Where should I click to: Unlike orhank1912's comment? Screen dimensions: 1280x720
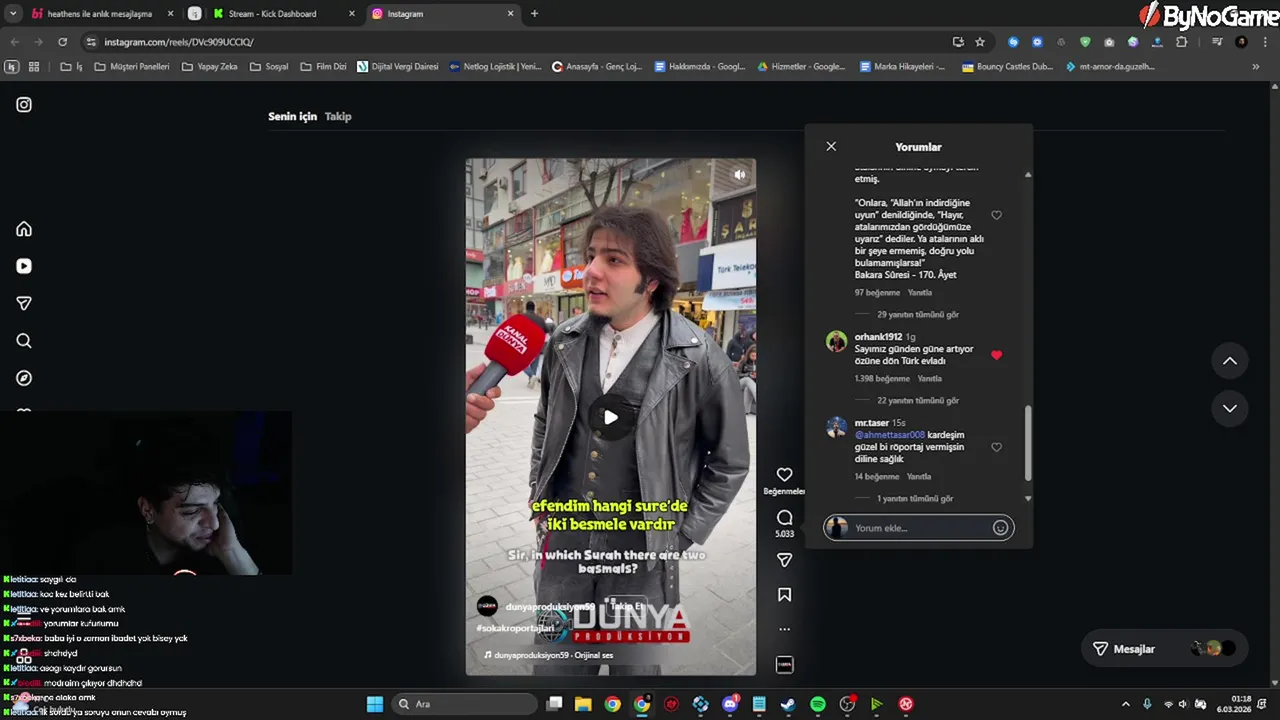click(x=996, y=355)
